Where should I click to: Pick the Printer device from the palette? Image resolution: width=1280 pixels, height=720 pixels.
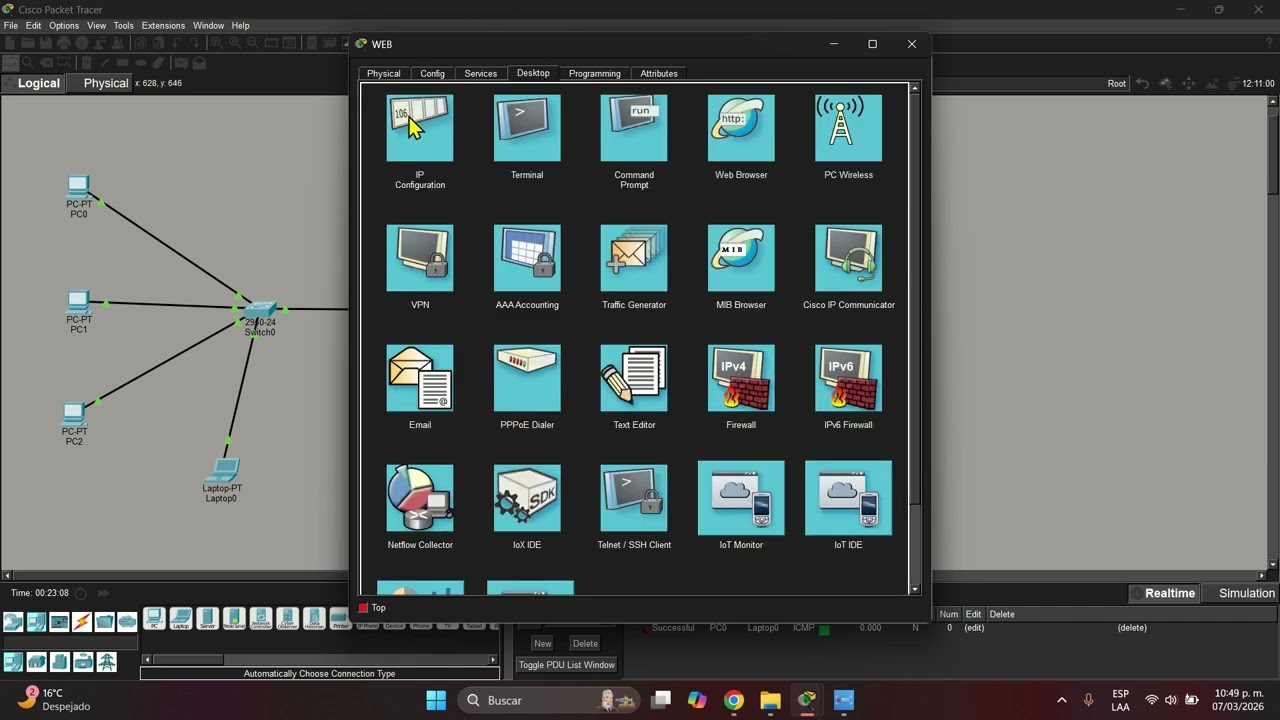pyautogui.click(x=341, y=619)
